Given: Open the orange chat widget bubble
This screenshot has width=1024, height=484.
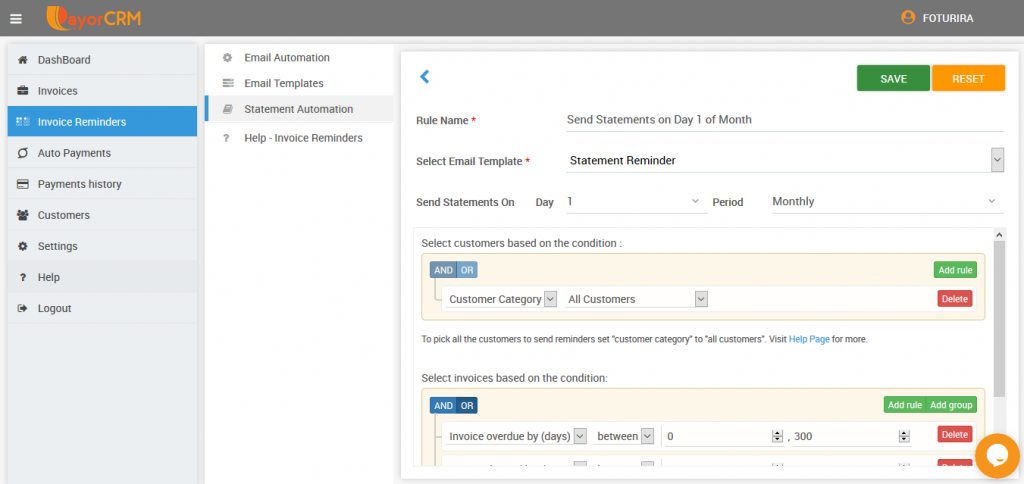Looking at the screenshot, I should coord(996,455).
